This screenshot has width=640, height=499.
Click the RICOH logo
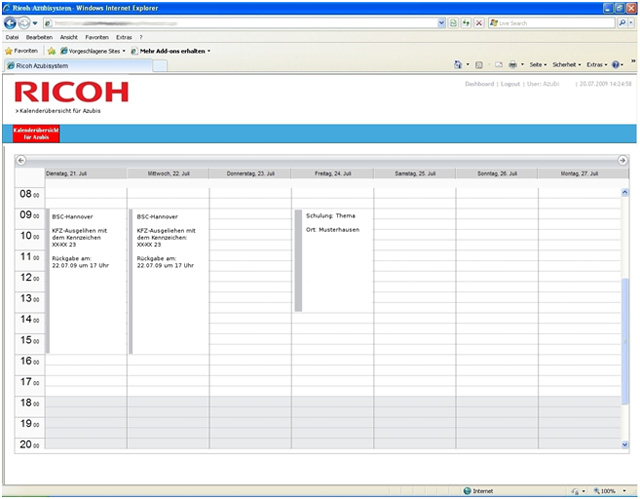point(71,91)
